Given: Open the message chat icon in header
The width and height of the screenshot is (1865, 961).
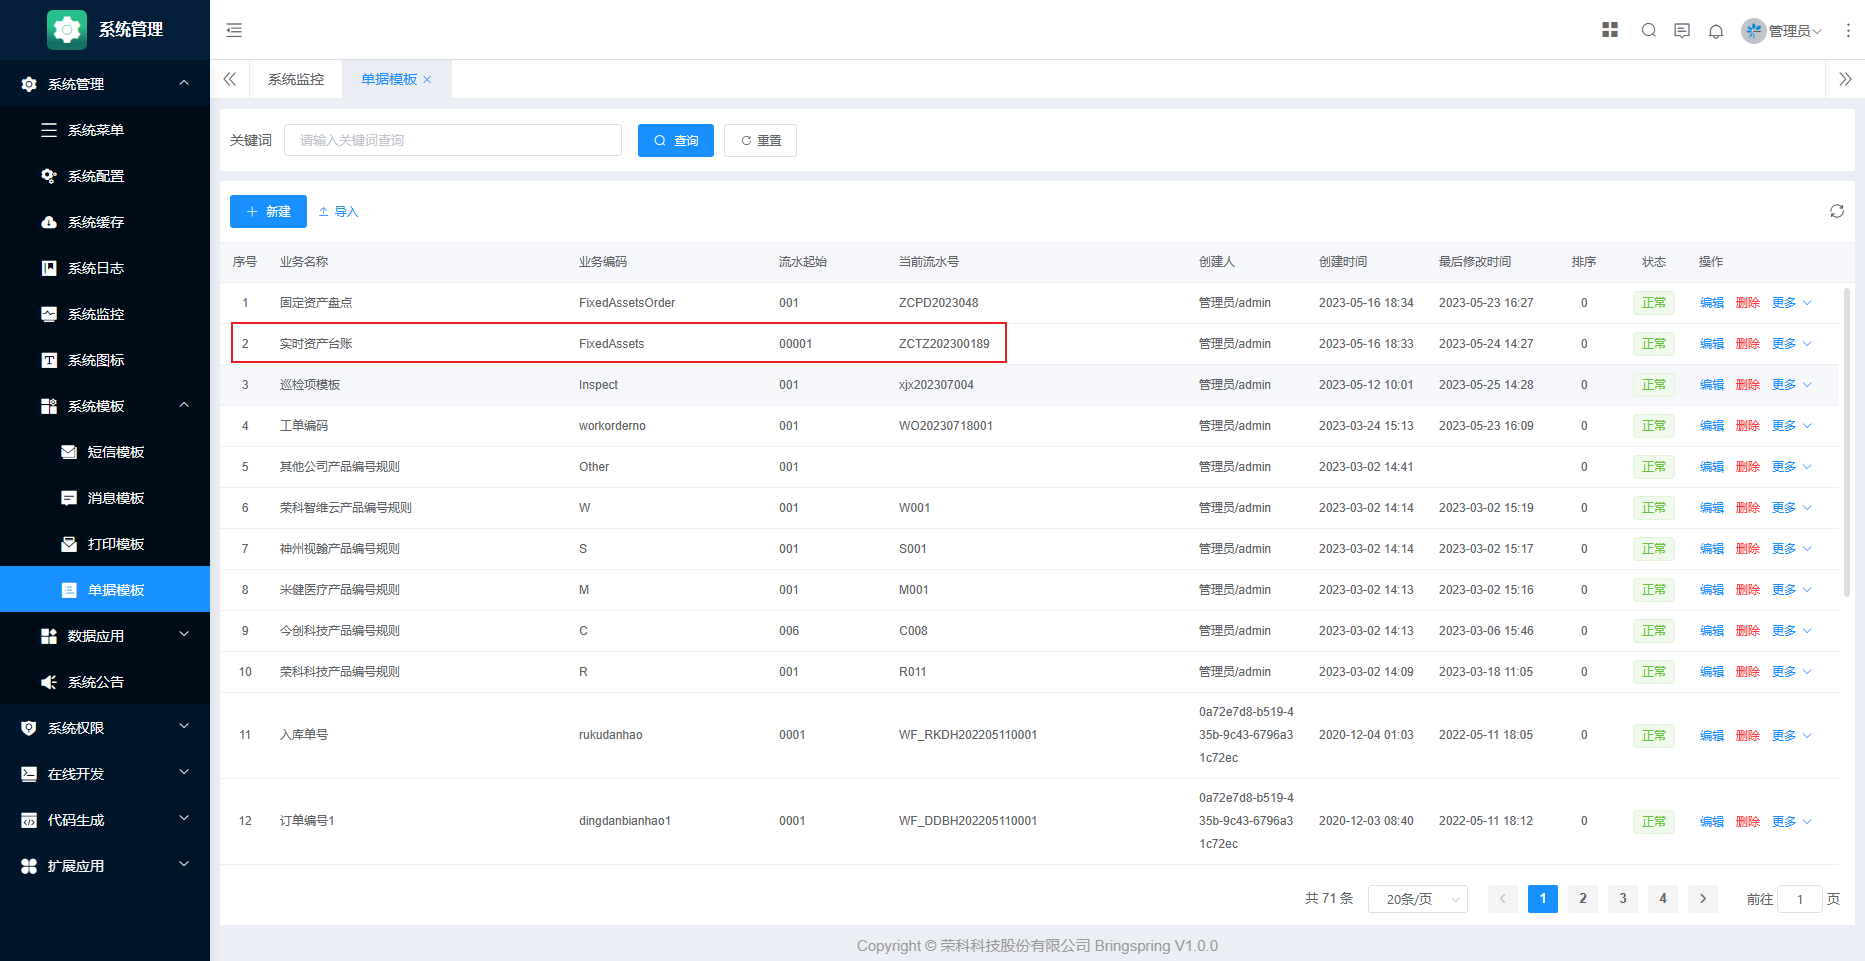Looking at the screenshot, I should click(1682, 30).
